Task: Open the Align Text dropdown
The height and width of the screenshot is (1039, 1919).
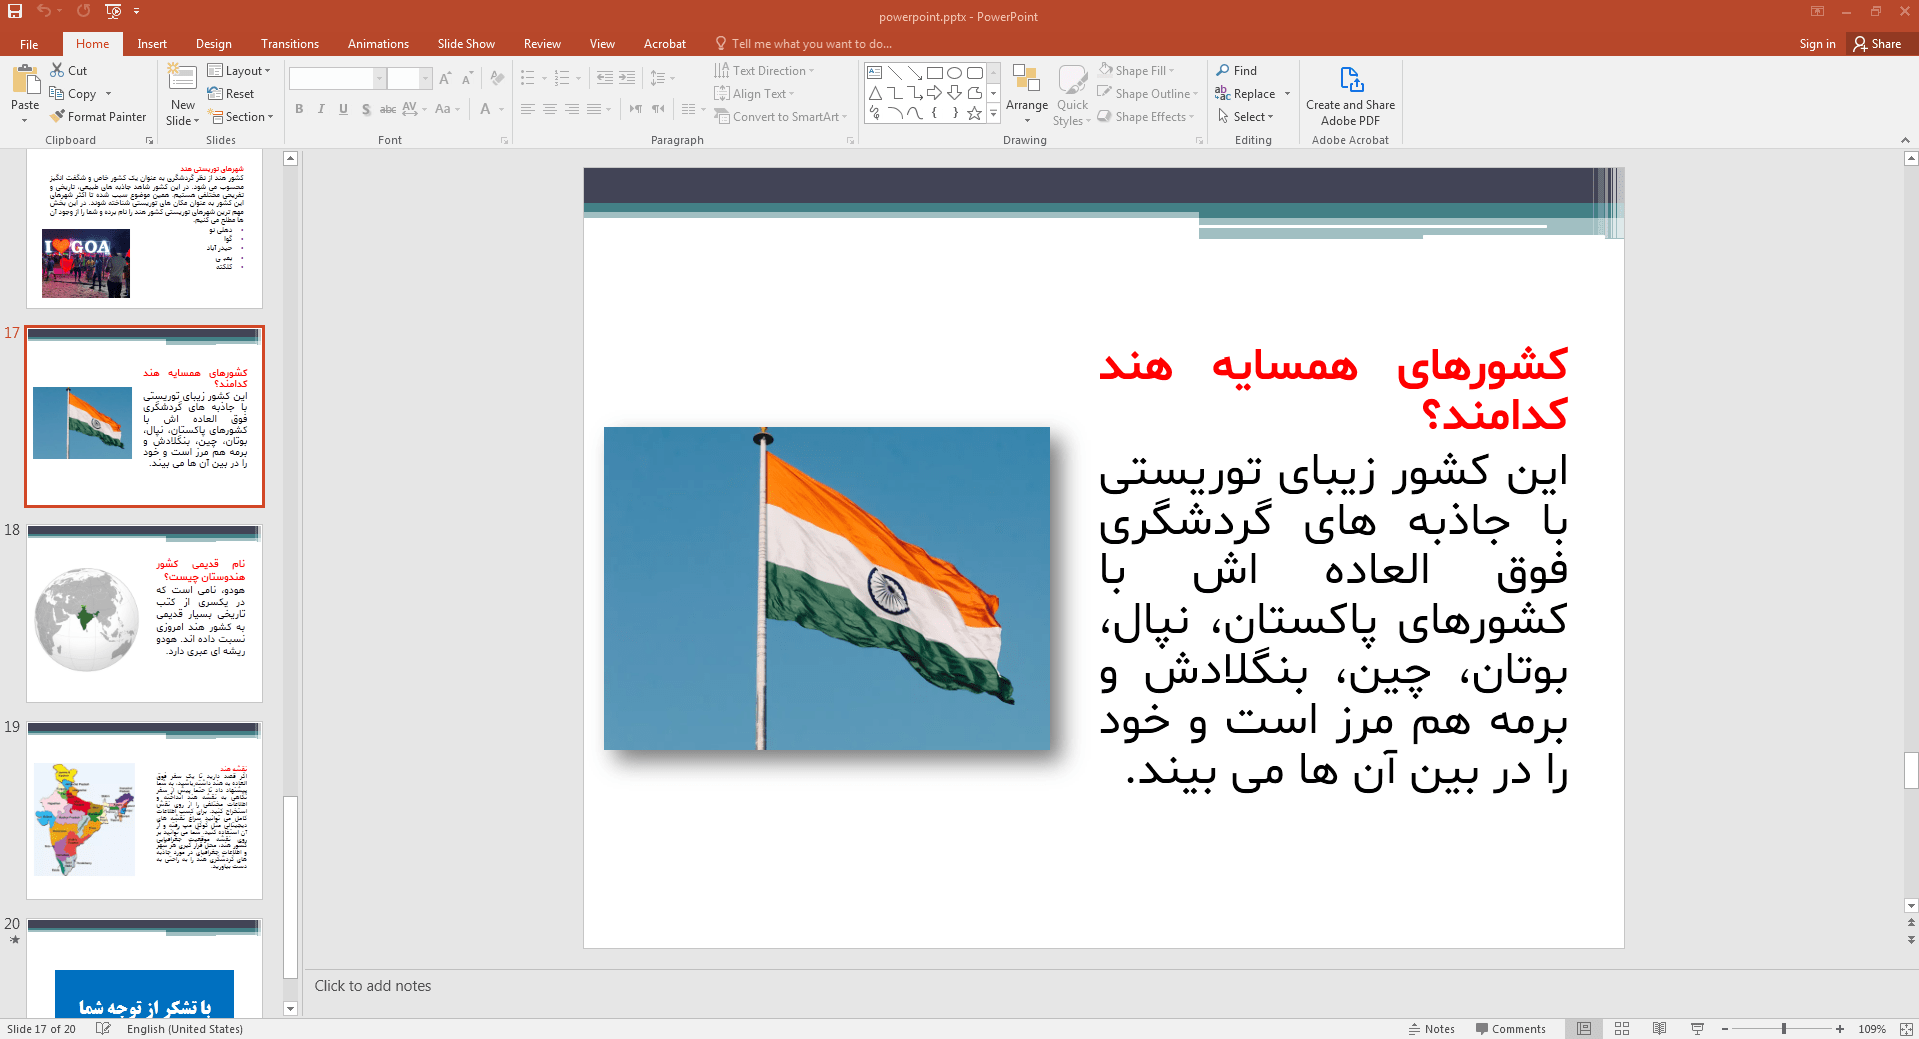Action: 755,94
